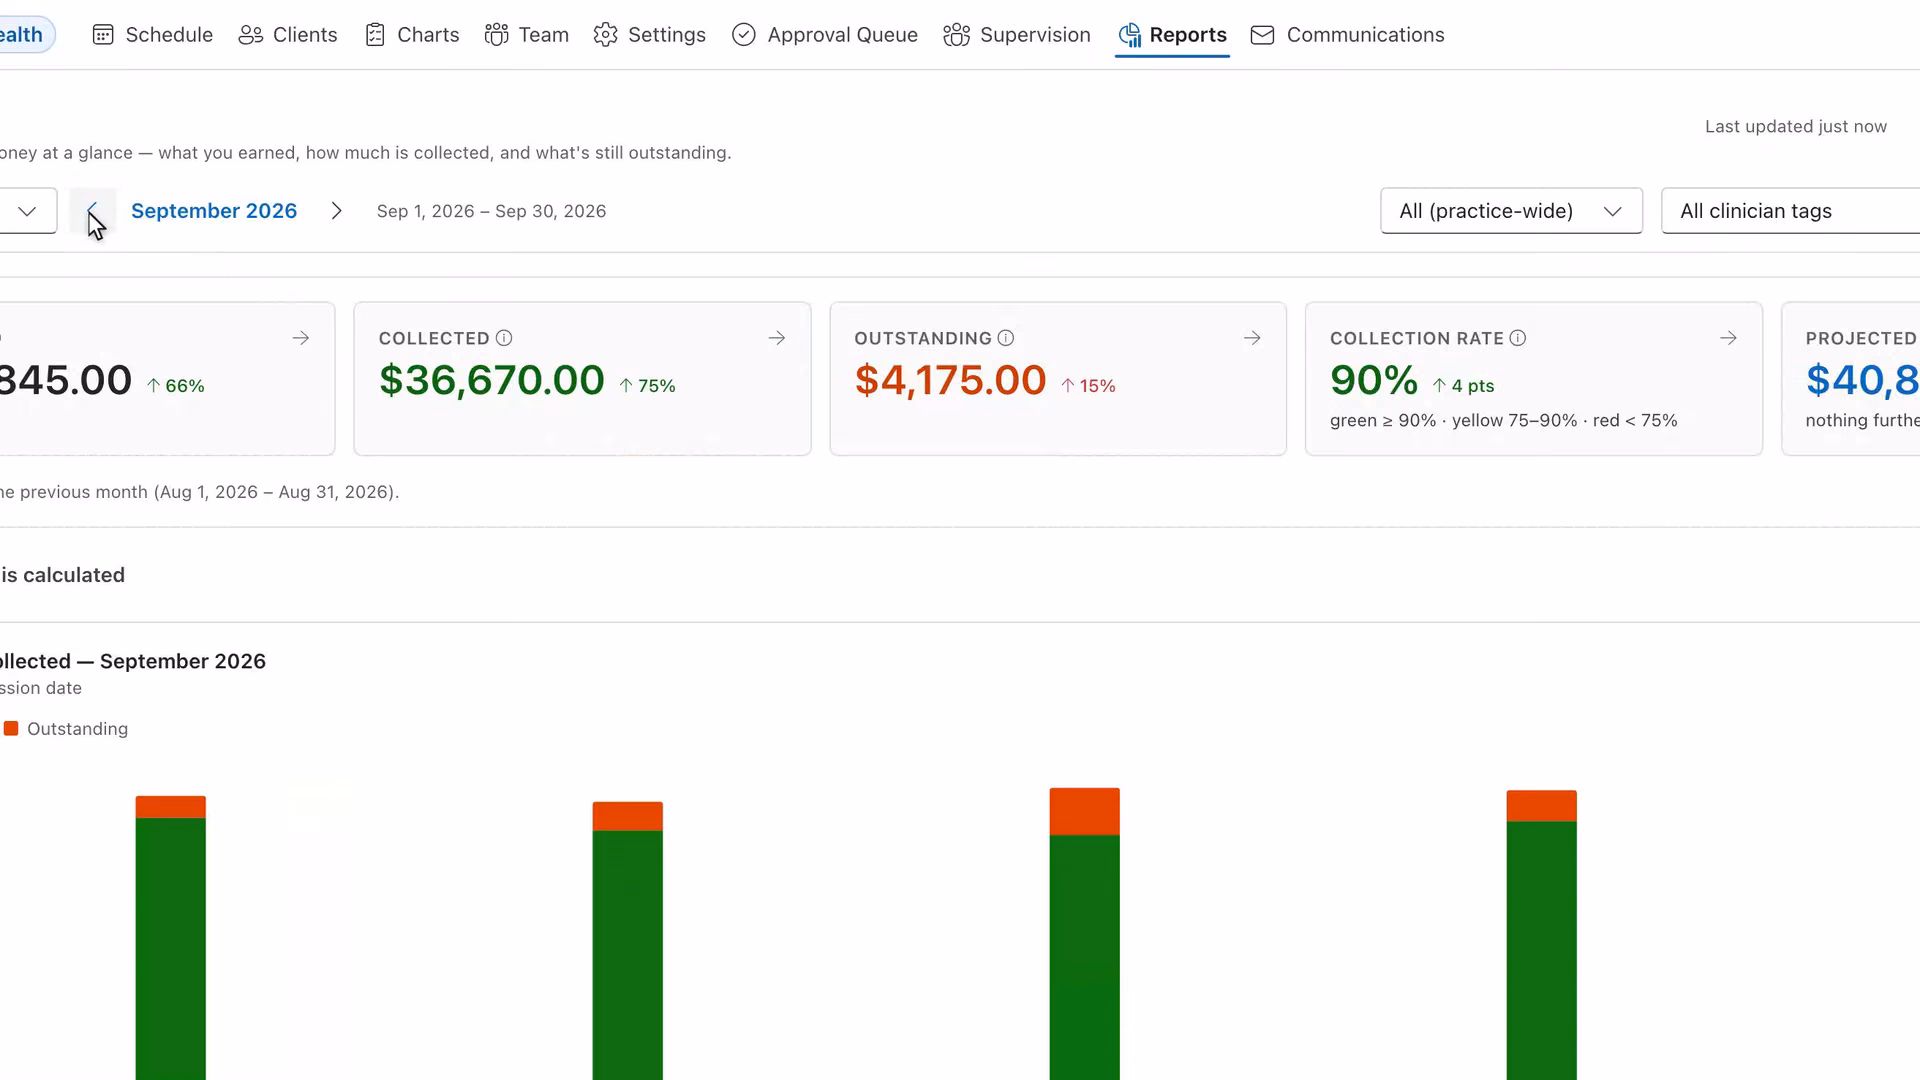This screenshot has height=1080, width=1920.
Task: Open the Approval Queue tab
Action: coord(825,35)
